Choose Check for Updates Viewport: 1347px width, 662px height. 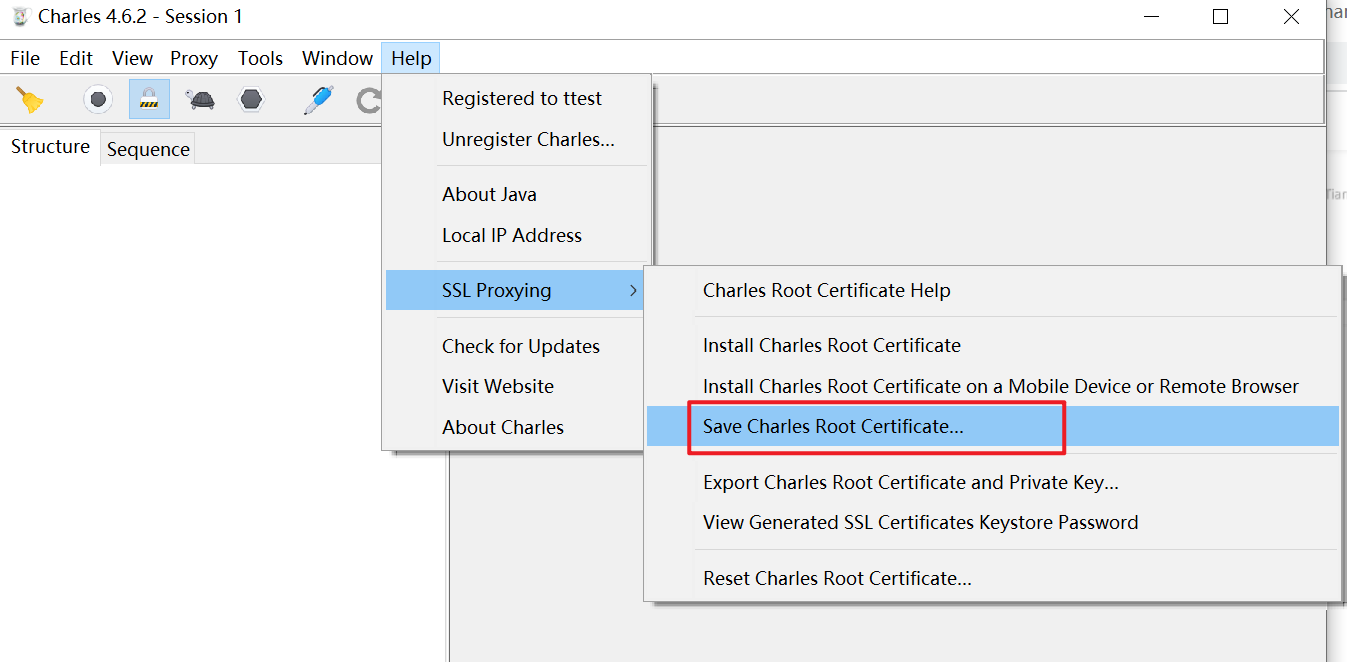click(517, 346)
